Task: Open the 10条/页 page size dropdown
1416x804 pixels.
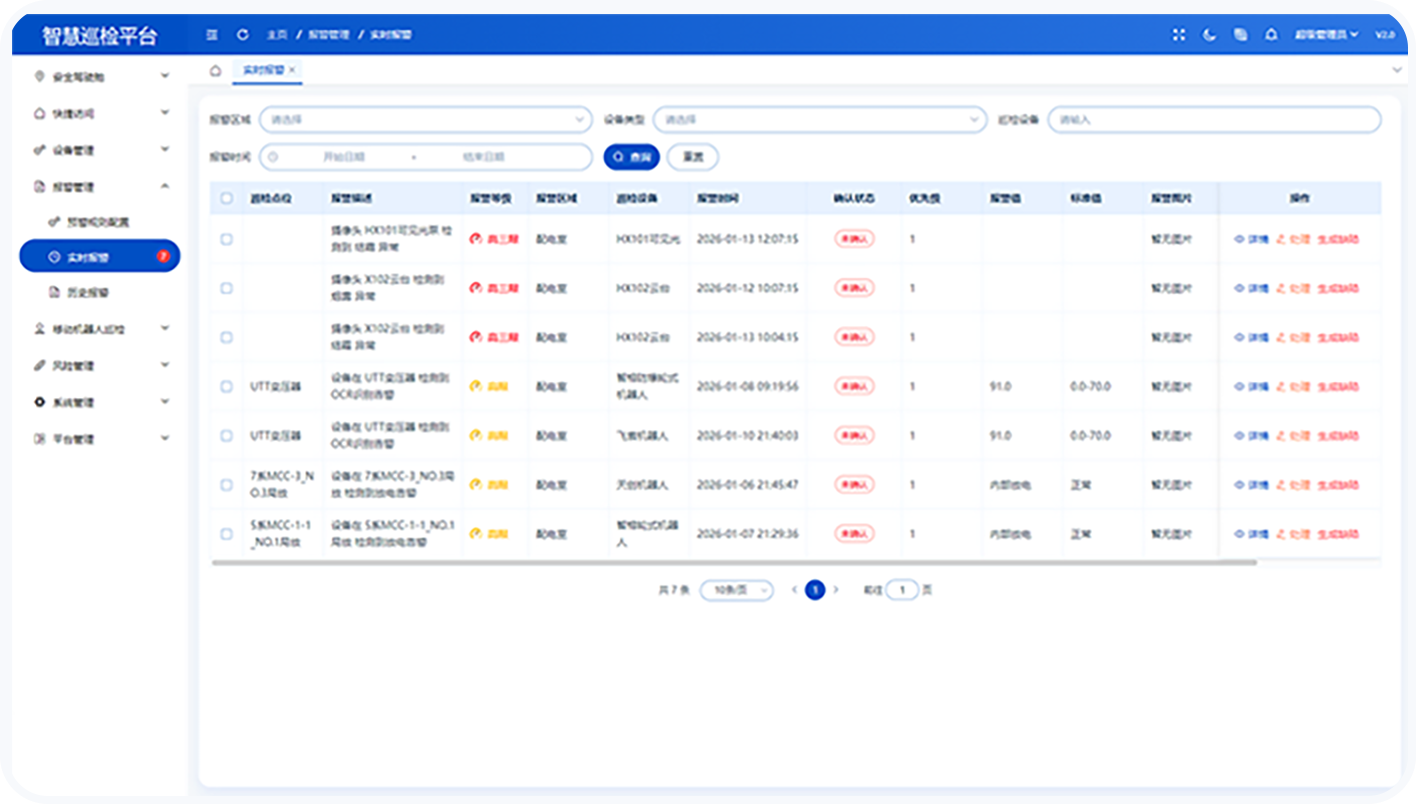Action: tap(737, 590)
